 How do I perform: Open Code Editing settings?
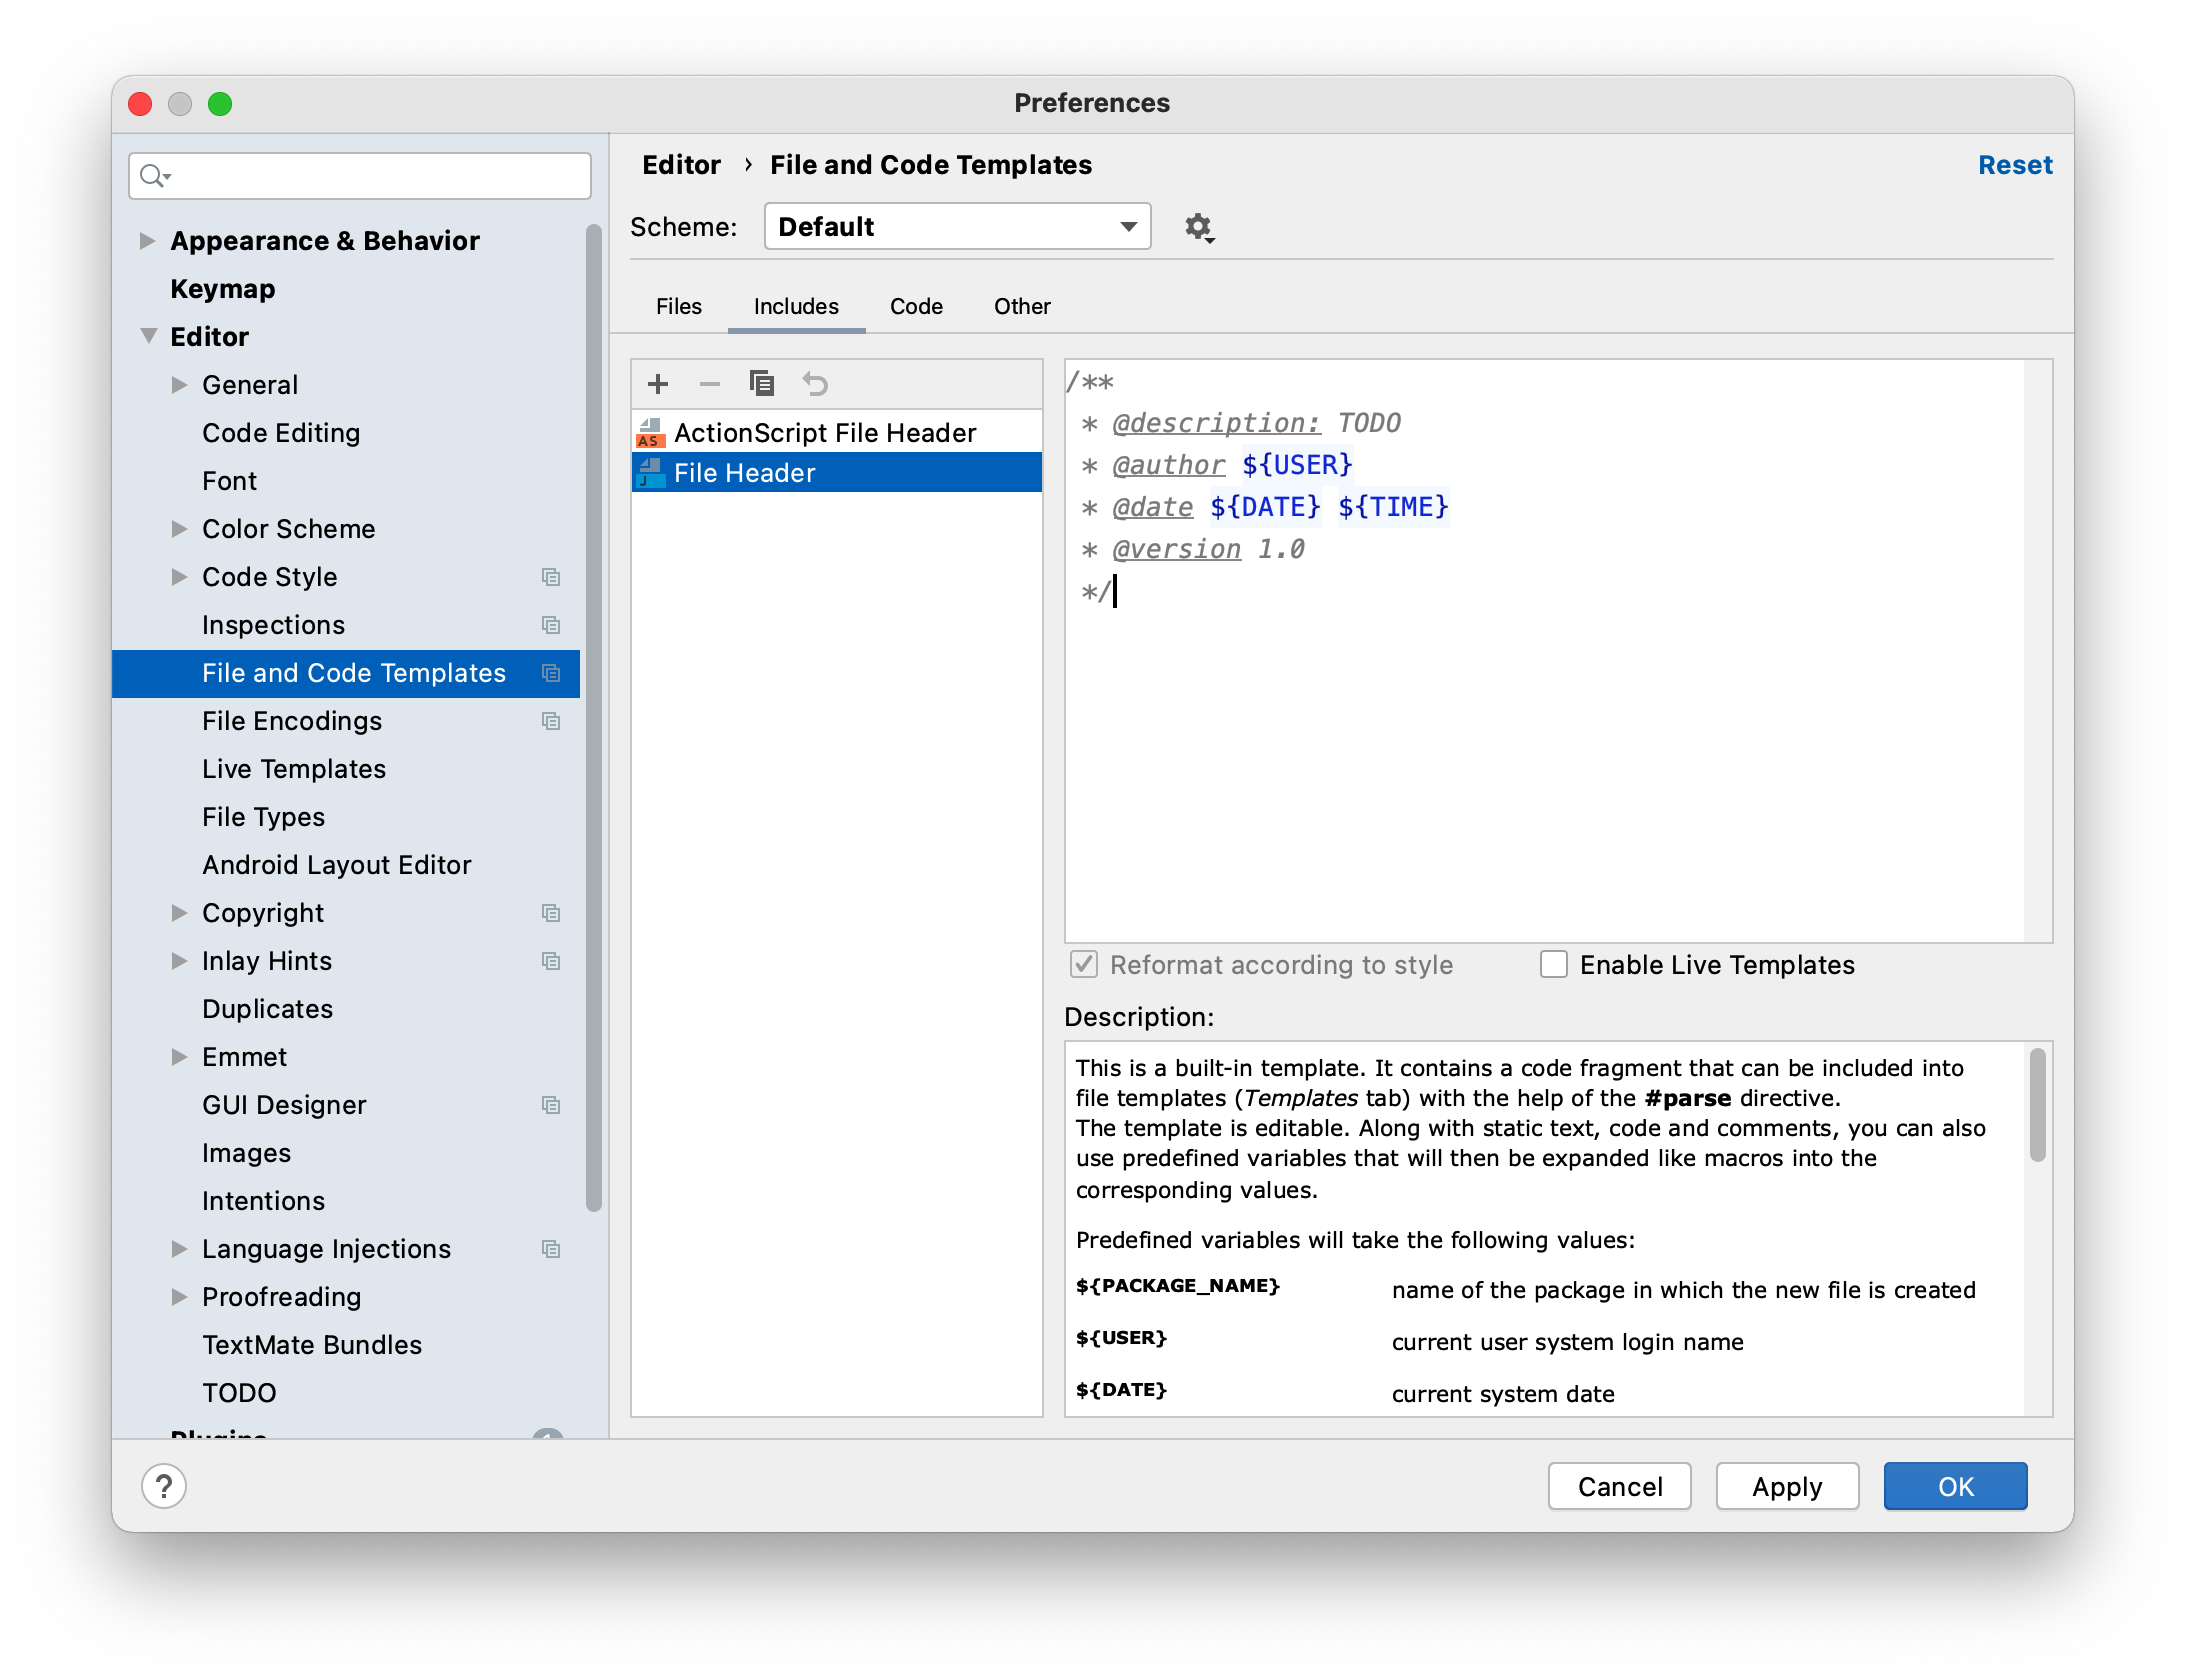281,433
